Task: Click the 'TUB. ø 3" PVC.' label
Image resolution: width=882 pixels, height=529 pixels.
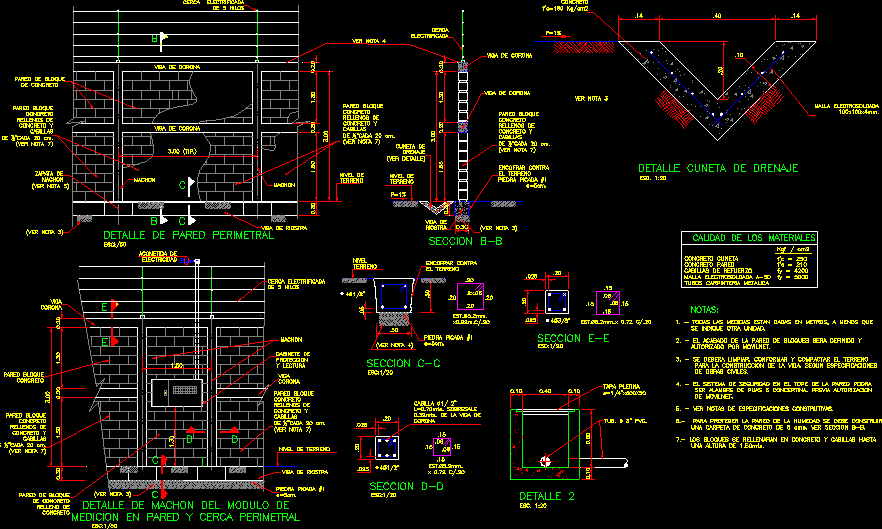Action: [625, 422]
